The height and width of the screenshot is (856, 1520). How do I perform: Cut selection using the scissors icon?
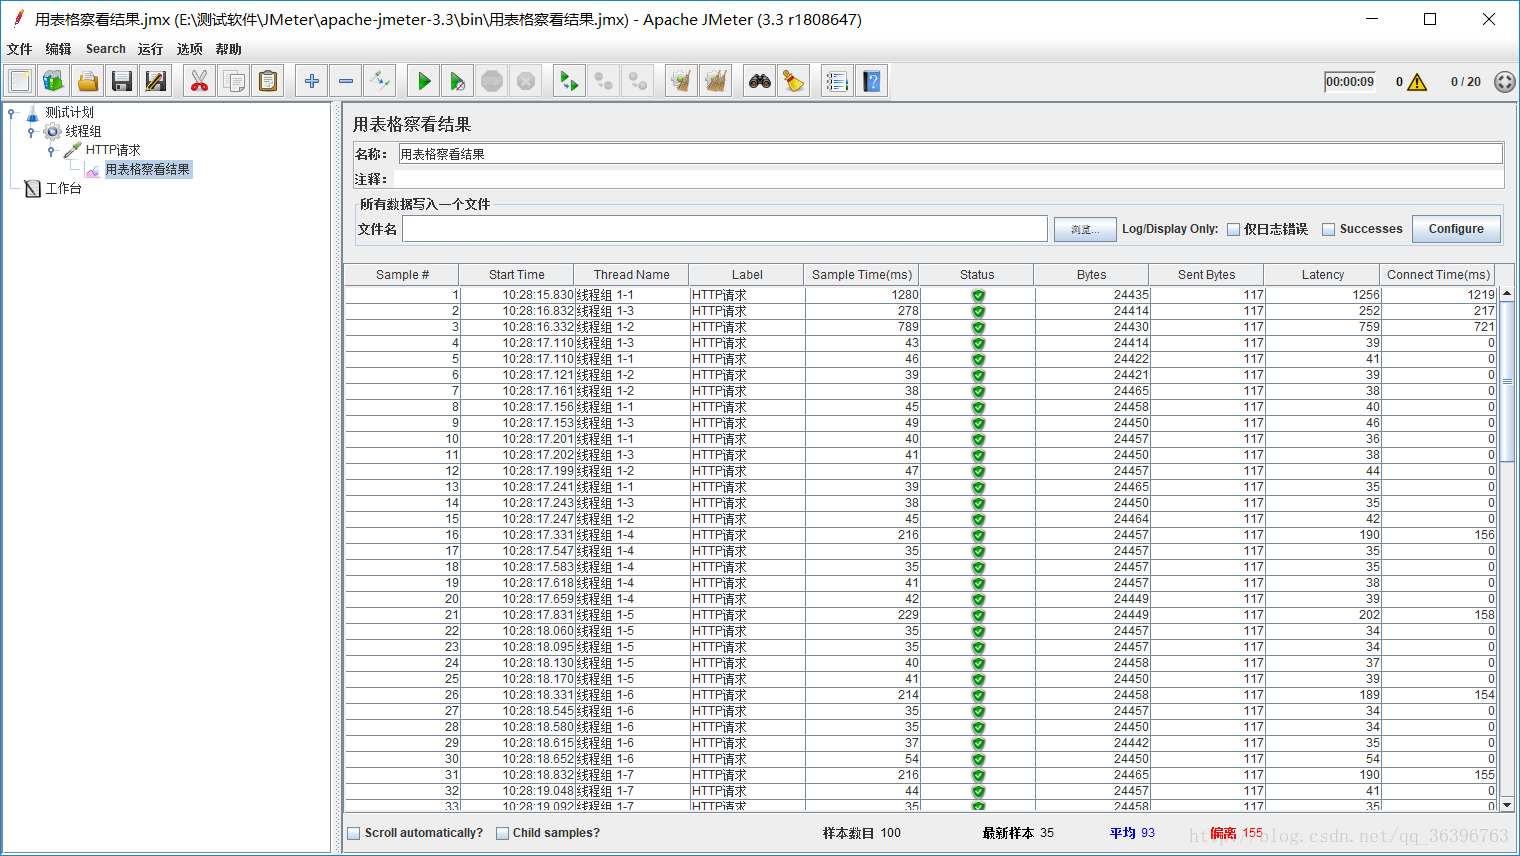coord(200,81)
